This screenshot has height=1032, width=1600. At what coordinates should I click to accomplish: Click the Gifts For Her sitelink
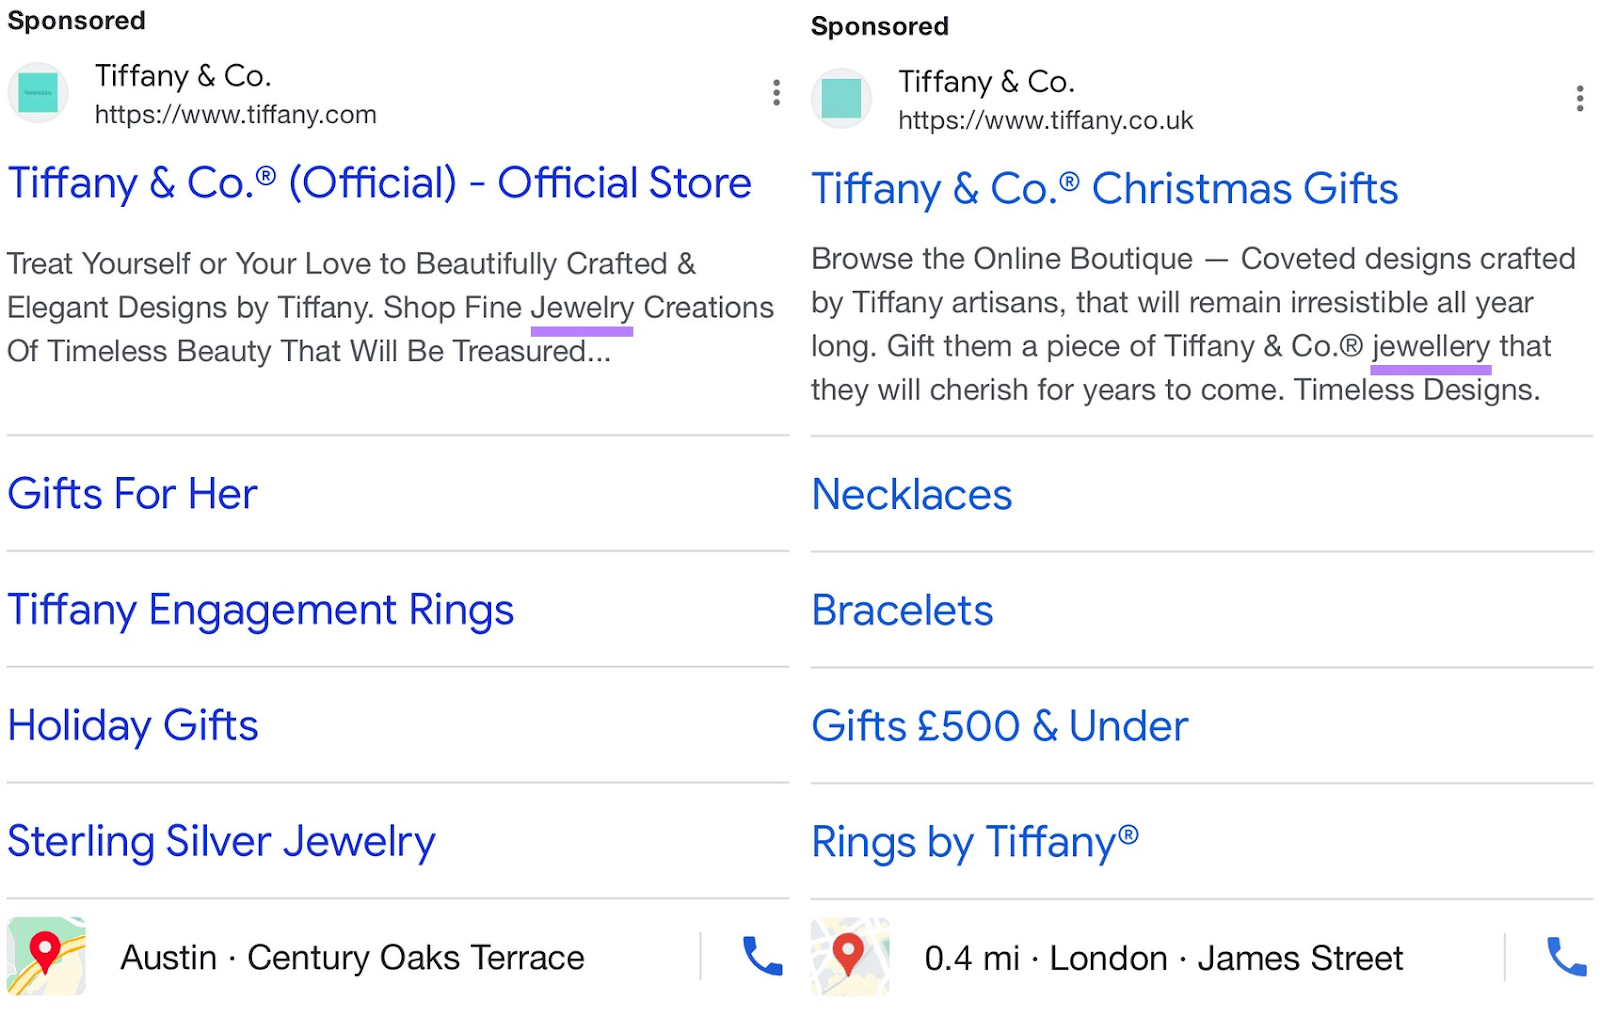click(132, 493)
